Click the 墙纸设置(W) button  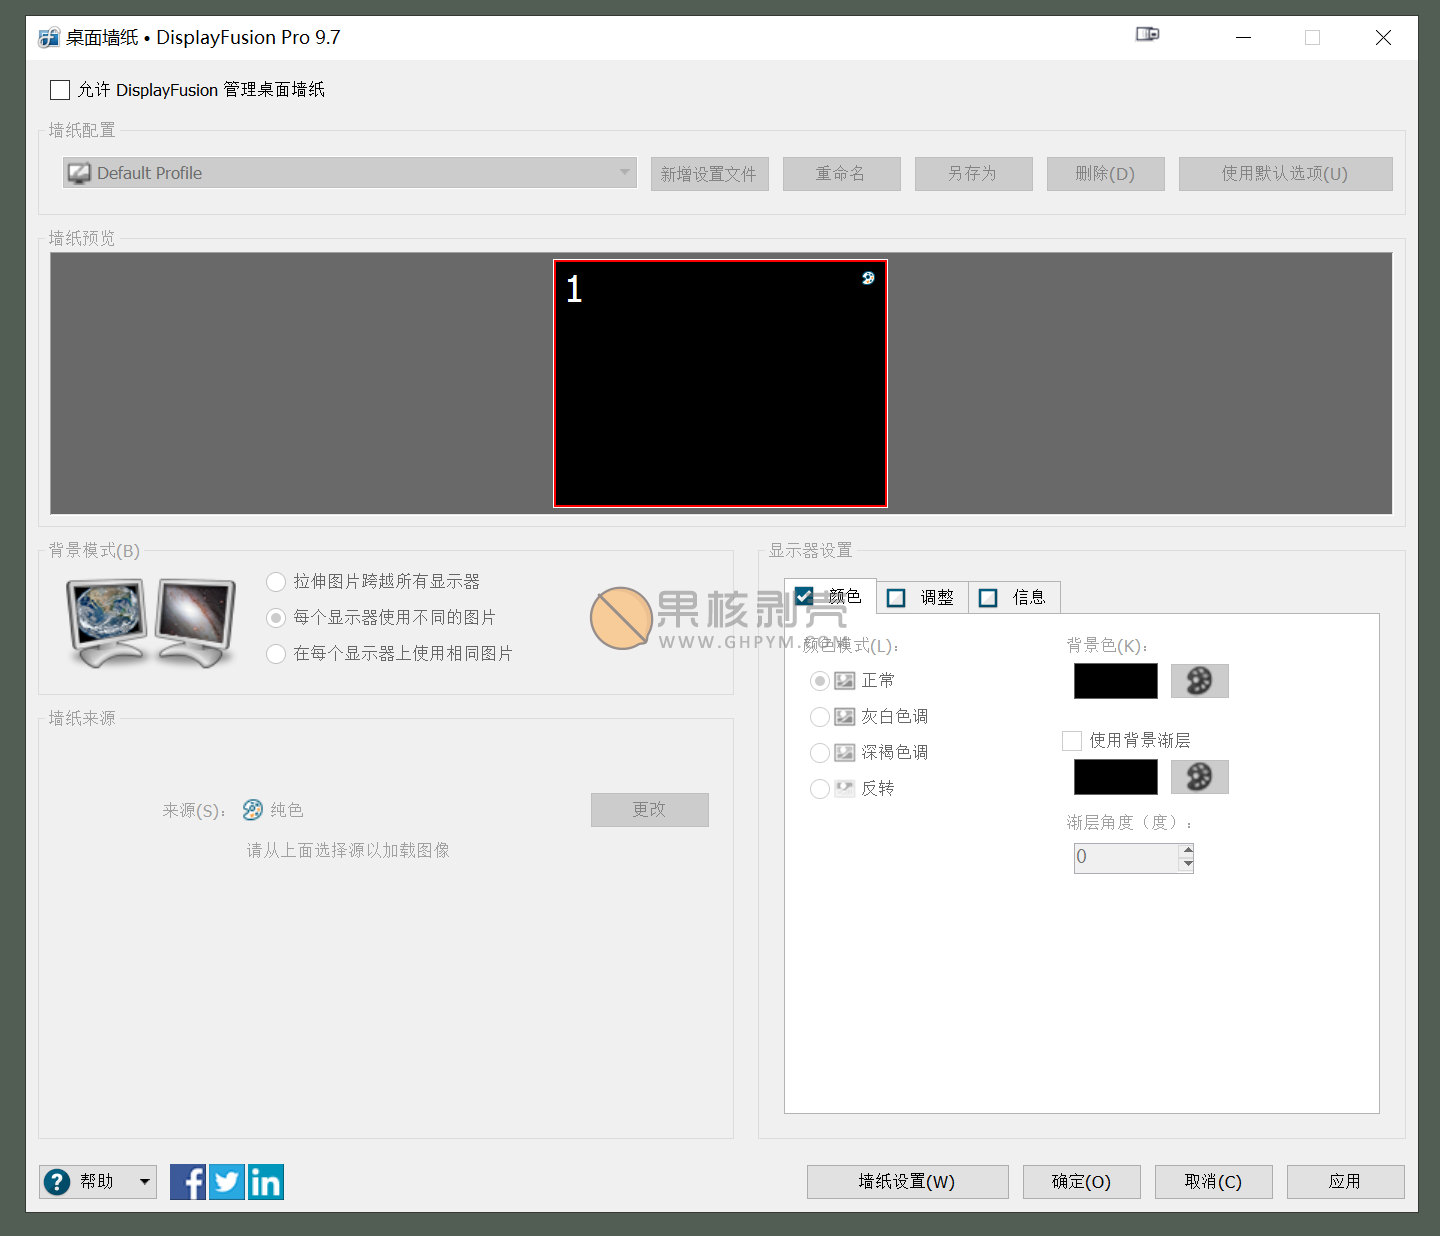click(x=907, y=1182)
